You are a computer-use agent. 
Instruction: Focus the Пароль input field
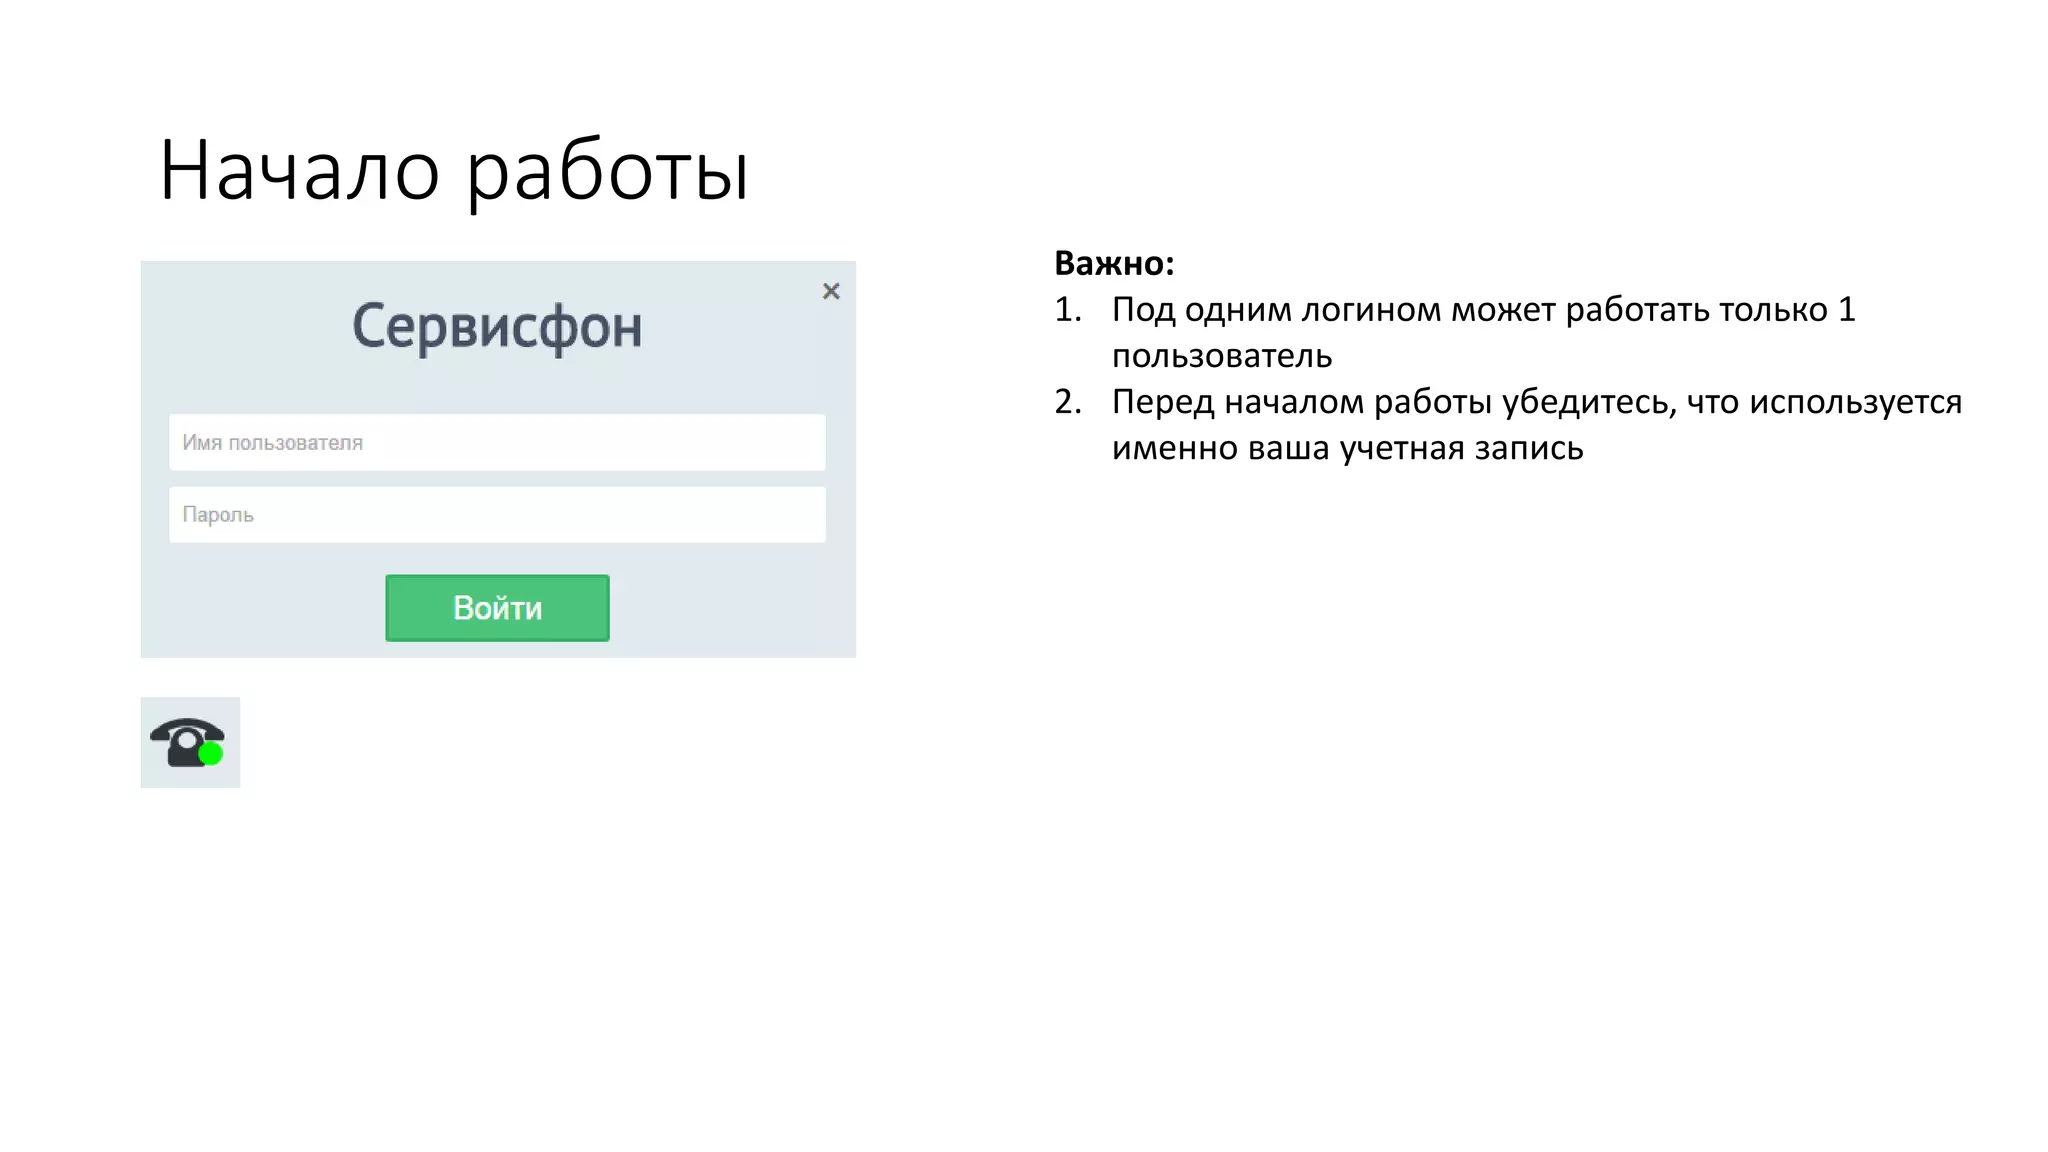497,515
